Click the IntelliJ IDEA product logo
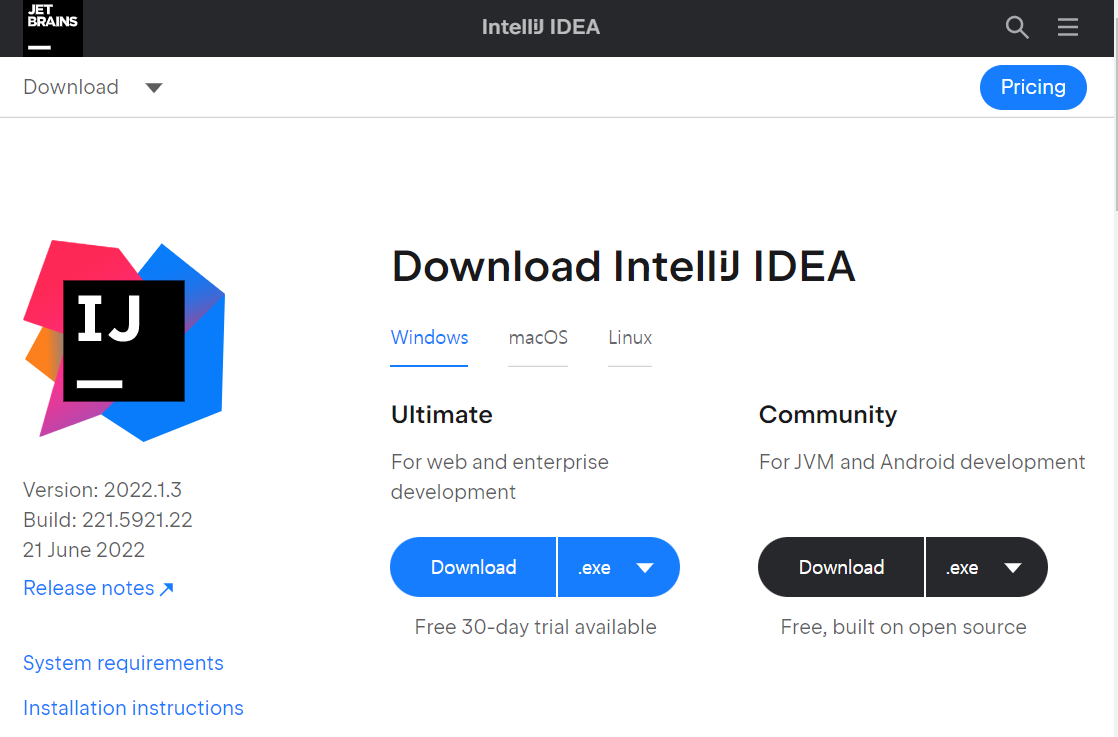Viewport: 1118px width, 737px height. [x=125, y=341]
